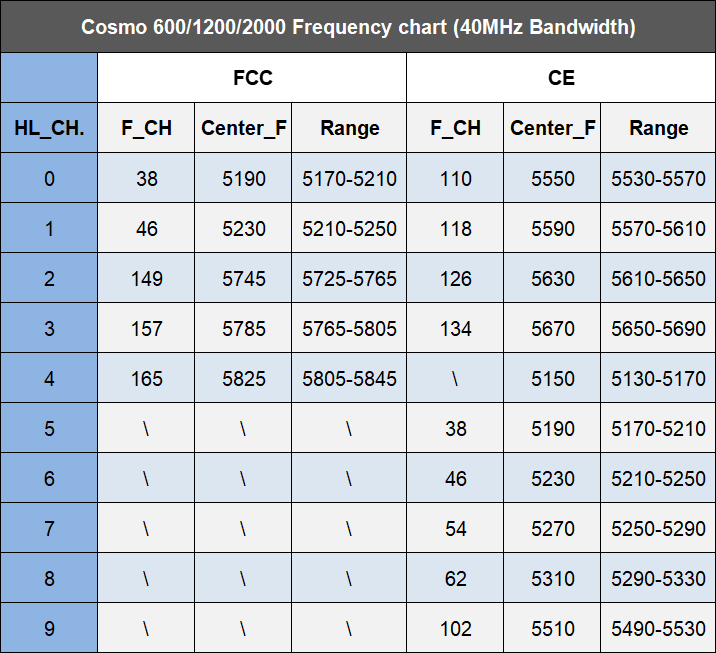Click the F_CH header under FCC
Viewport: 716px width, 653px height.
point(146,128)
